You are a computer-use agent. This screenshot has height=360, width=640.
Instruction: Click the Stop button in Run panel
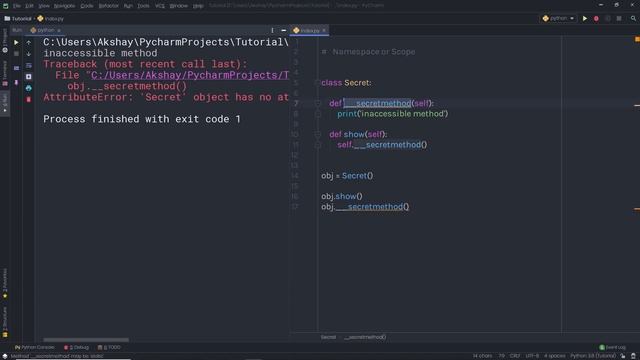click(x=16, y=54)
